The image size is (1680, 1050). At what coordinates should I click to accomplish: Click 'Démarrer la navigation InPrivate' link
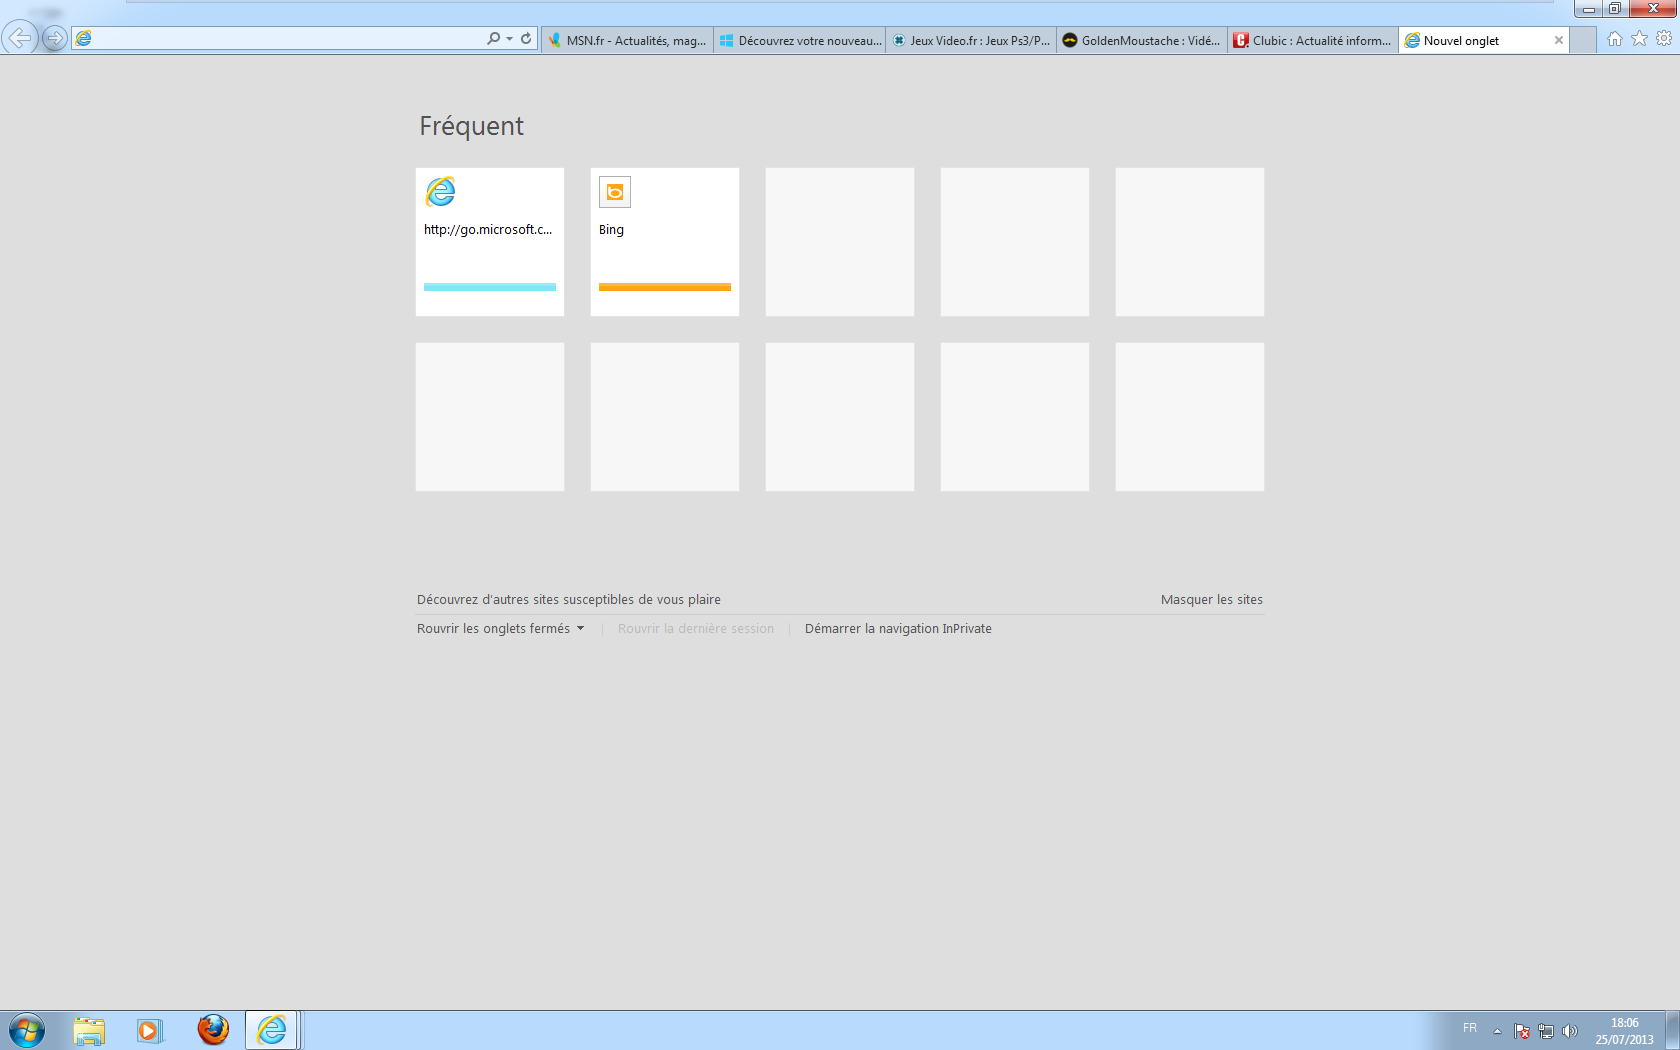[898, 628]
